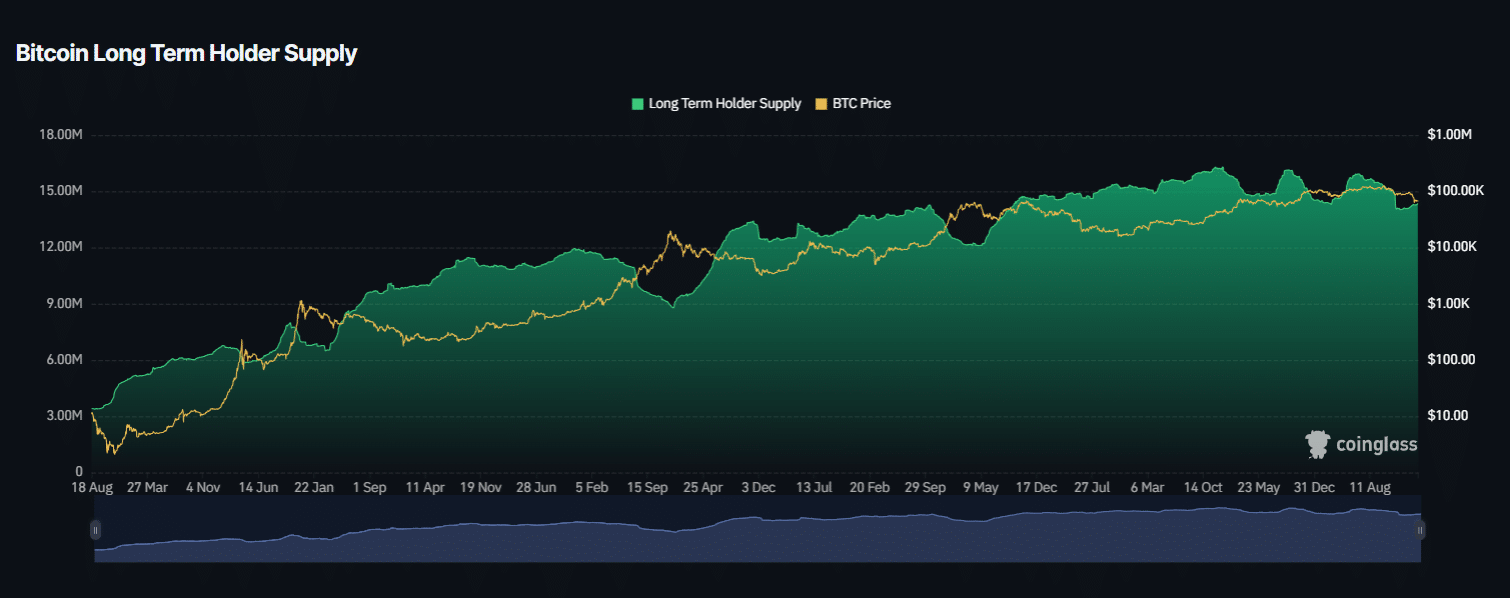Click the $1.00M right axis label
Image resolution: width=1510 pixels, height=598 pixels.
tap(1451, 135)
